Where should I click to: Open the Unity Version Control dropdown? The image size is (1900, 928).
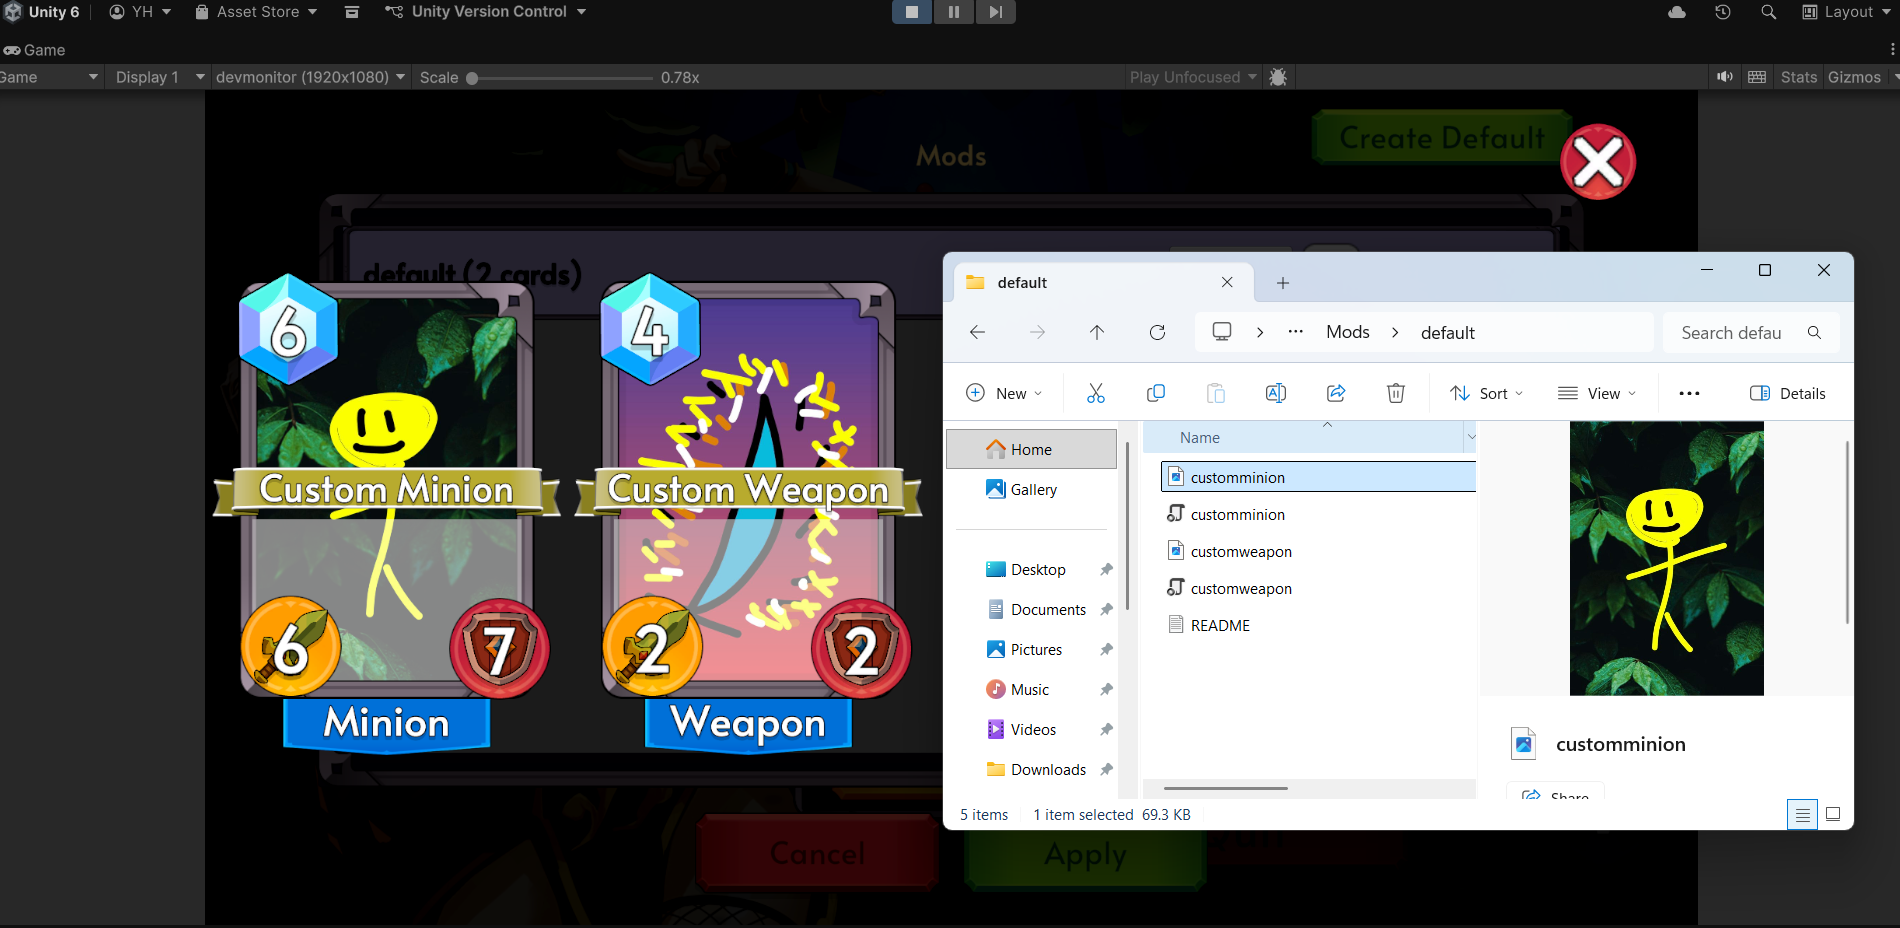coord(486,12)
